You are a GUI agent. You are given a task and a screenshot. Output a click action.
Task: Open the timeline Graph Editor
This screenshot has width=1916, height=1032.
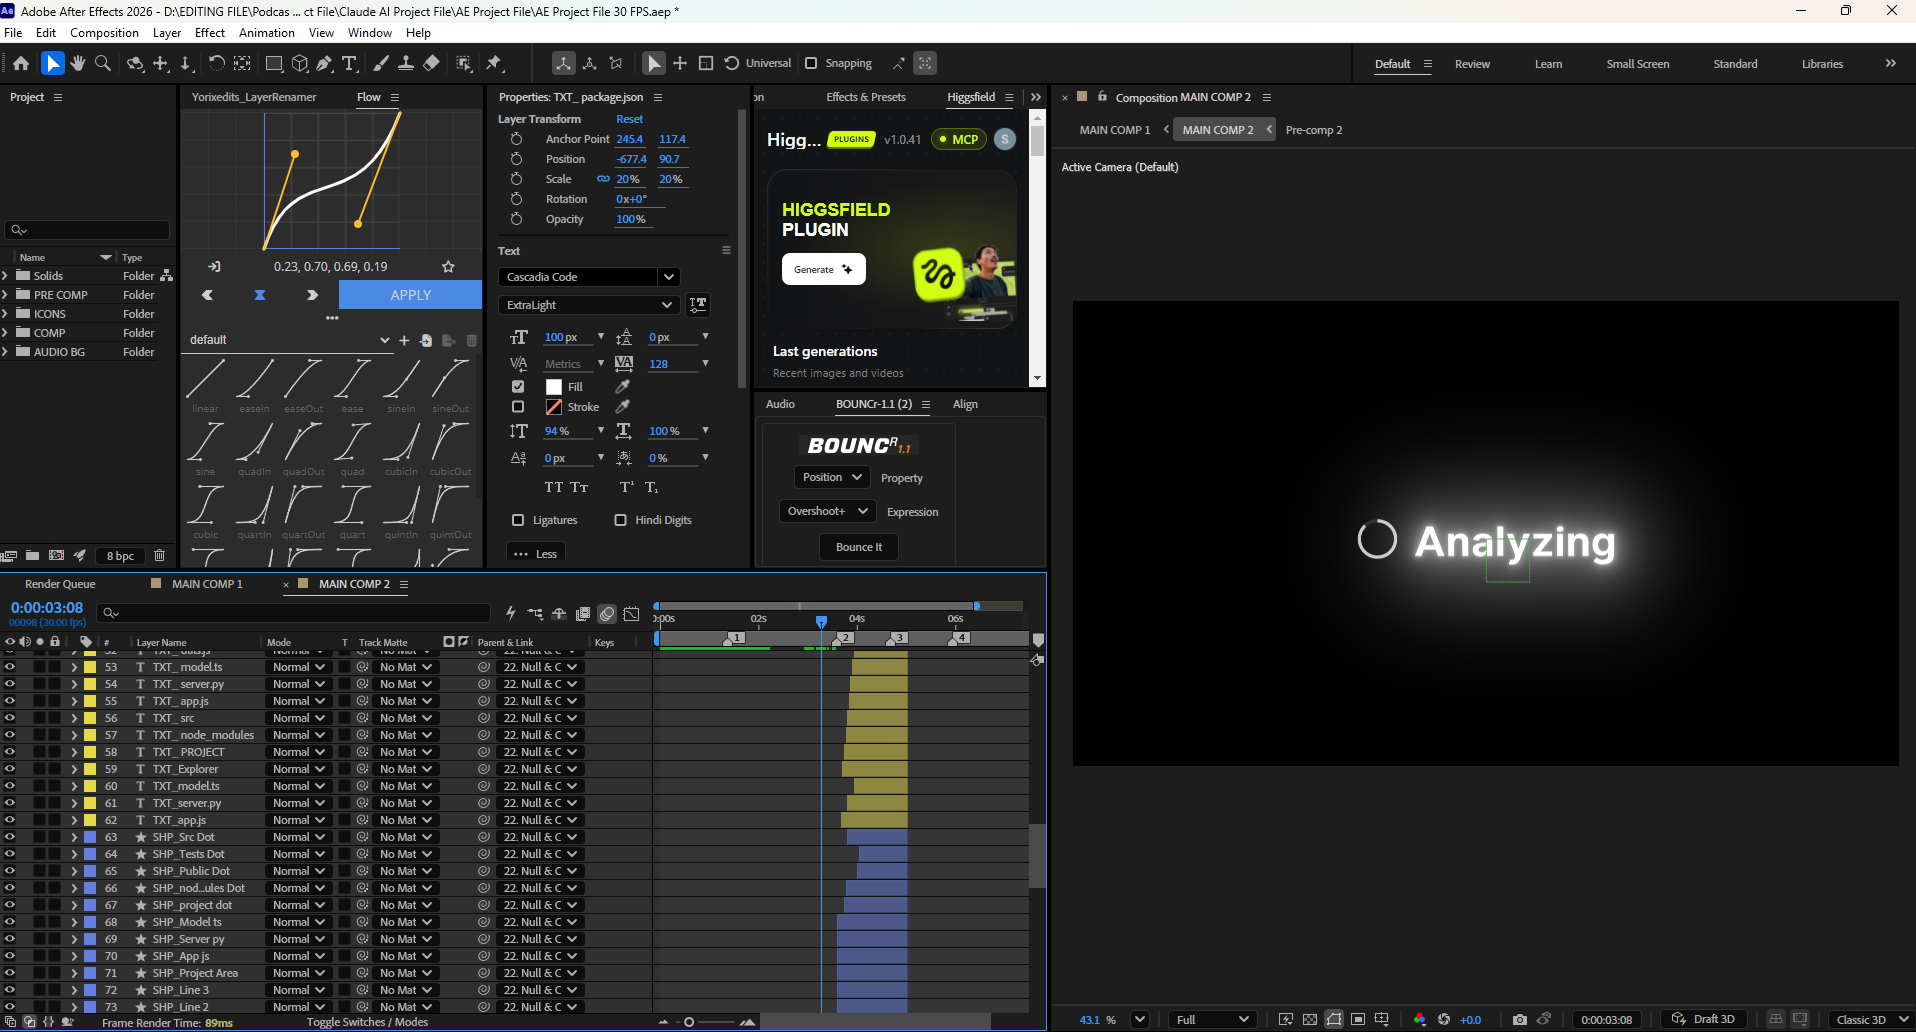click(x=632, y=613)
